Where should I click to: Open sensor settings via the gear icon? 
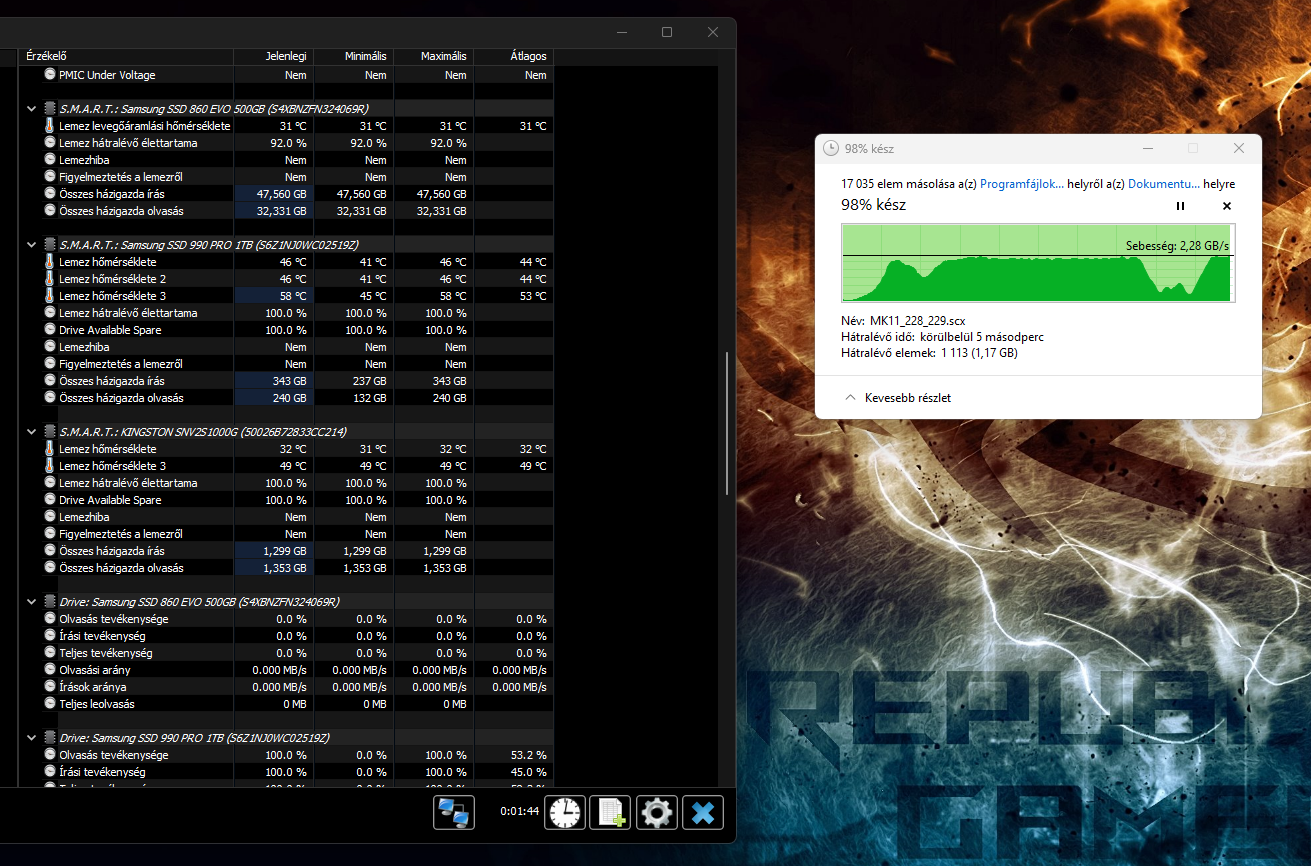point(656,813)
